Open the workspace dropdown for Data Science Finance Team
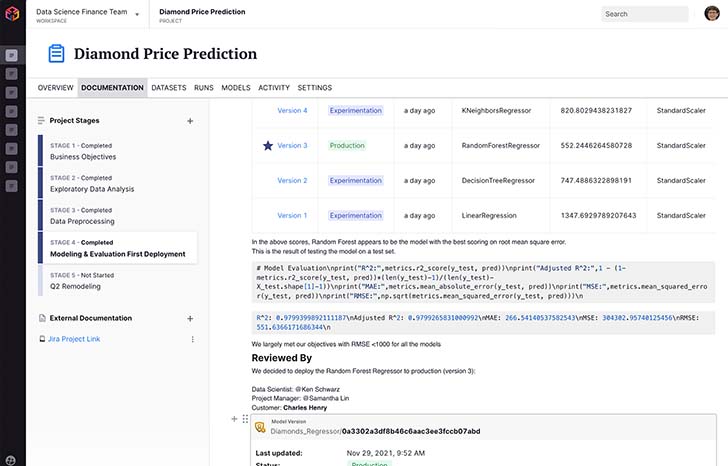728x466 pixels. (x=137, y=14)
